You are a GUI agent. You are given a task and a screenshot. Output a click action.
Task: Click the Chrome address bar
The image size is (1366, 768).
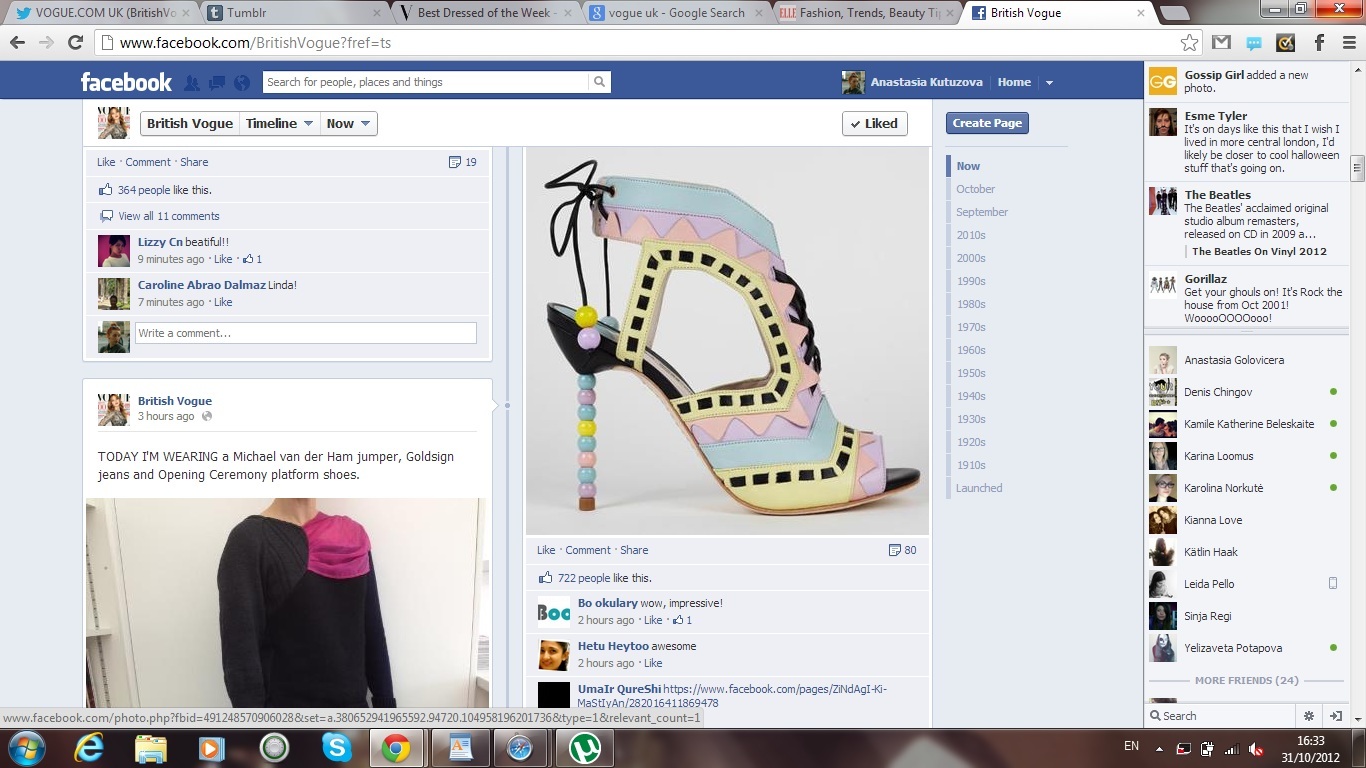click(640, 43)
